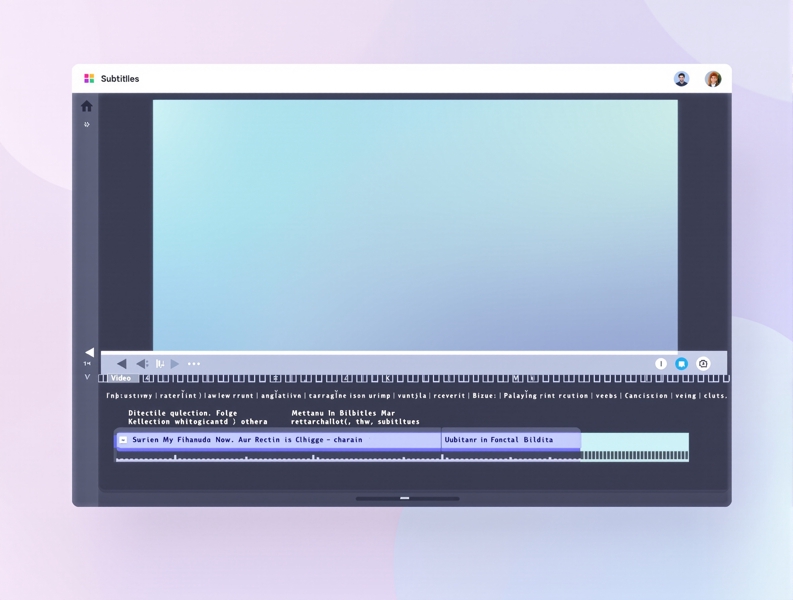
Task: Expand the V chevron in the sidebar
Action: coord(87,376)
